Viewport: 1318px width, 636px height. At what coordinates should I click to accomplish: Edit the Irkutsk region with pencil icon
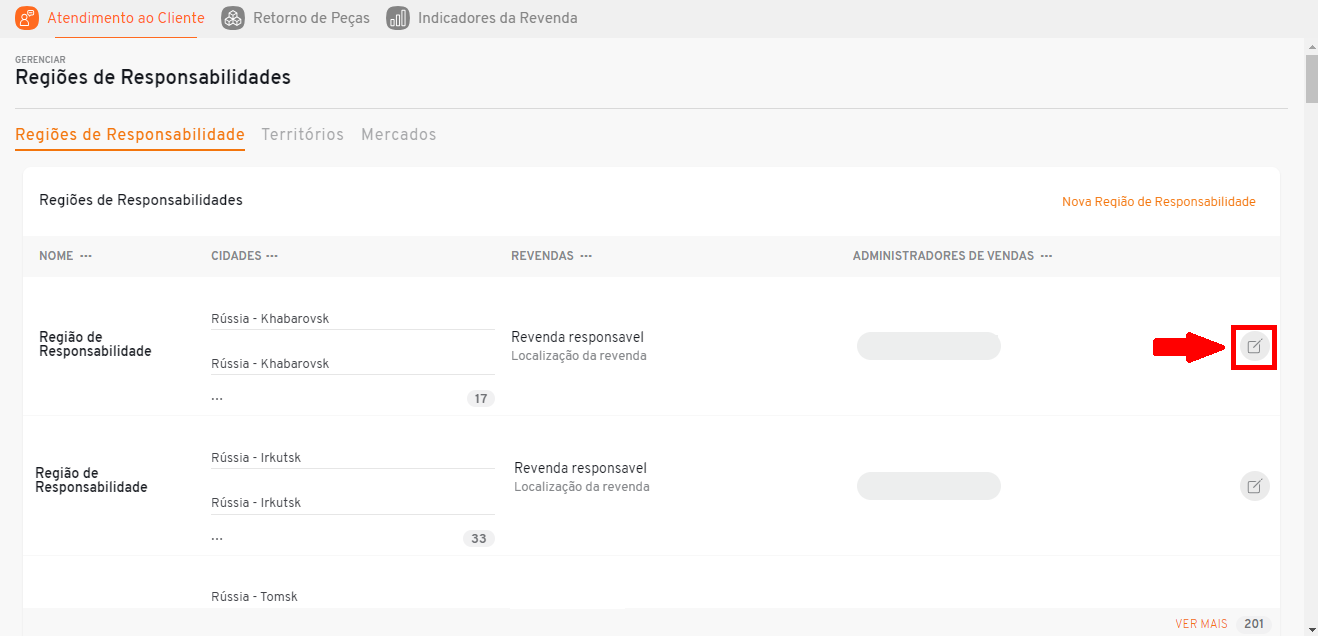pos(1254,487)
